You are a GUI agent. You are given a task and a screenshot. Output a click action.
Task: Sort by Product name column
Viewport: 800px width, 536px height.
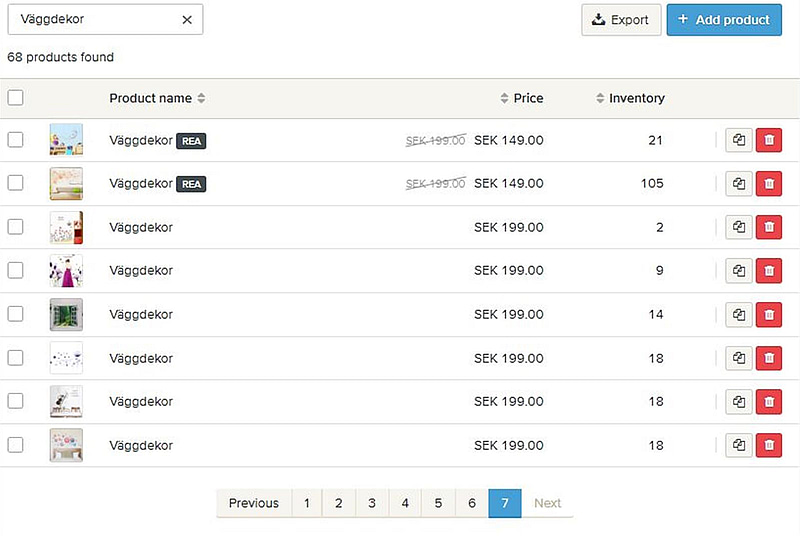click(157, 98)
